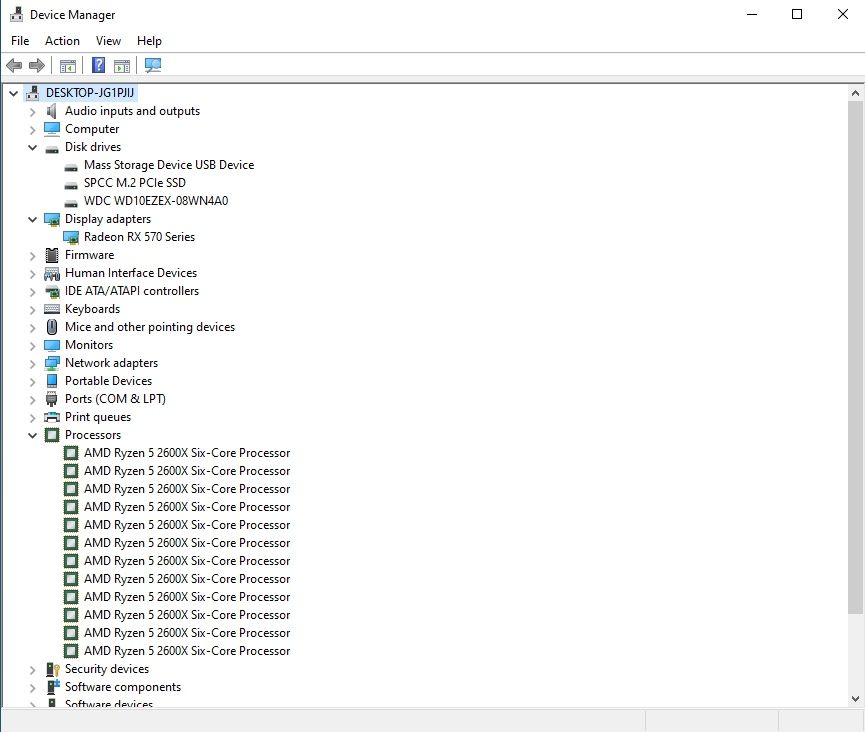
Task: Click the Firmware chip icon
Action: click(52, 255)
